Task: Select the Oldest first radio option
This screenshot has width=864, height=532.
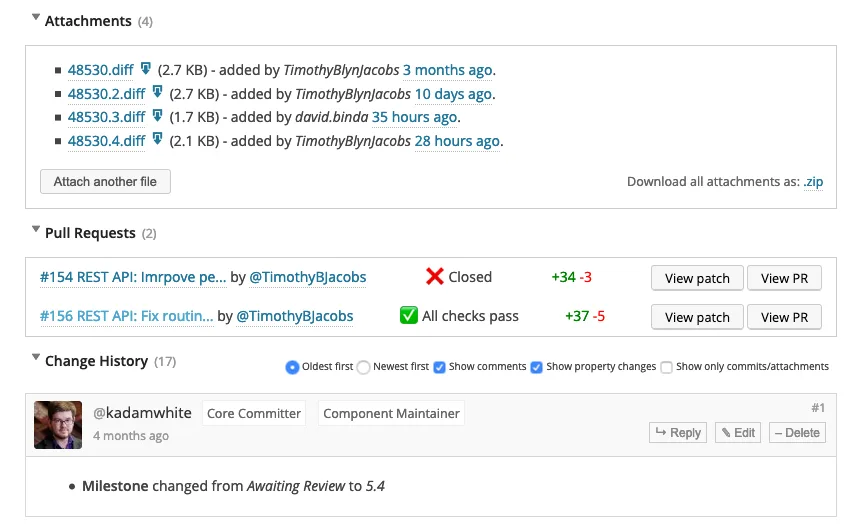Action: [x=292, y=367]
